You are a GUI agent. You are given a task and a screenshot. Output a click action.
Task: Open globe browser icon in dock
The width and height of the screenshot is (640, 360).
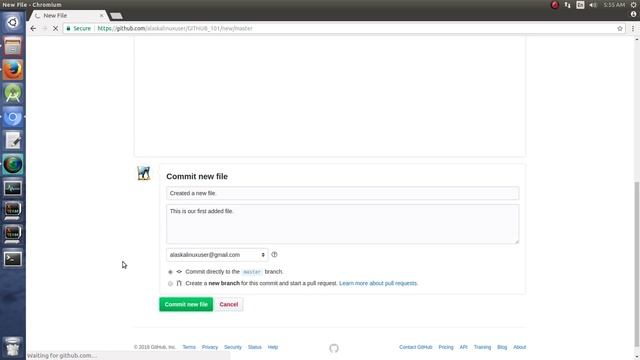point(13,164)
